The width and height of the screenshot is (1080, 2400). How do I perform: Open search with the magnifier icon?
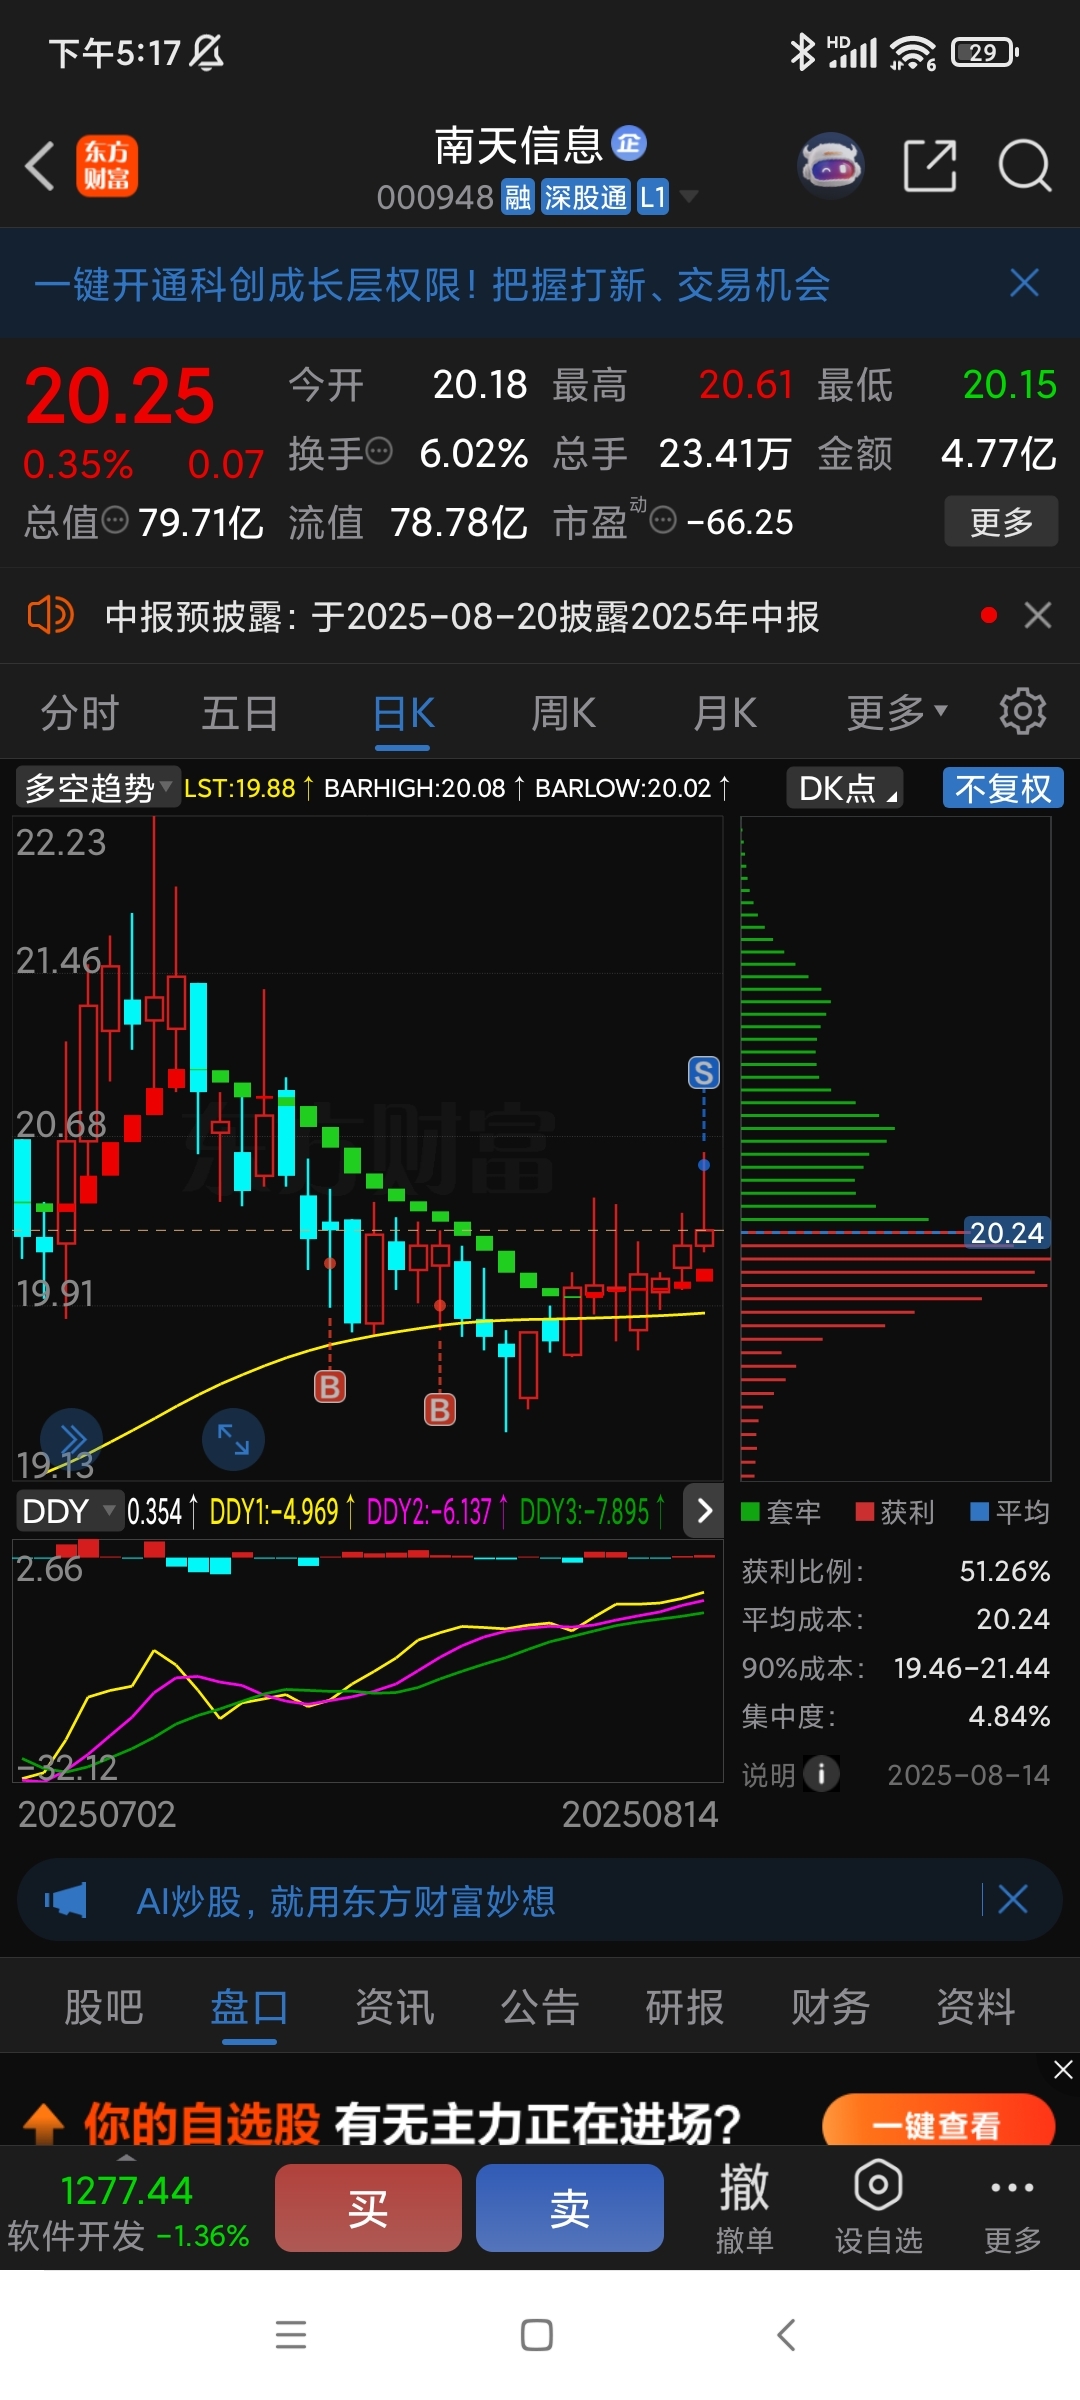pos(1025,165)
